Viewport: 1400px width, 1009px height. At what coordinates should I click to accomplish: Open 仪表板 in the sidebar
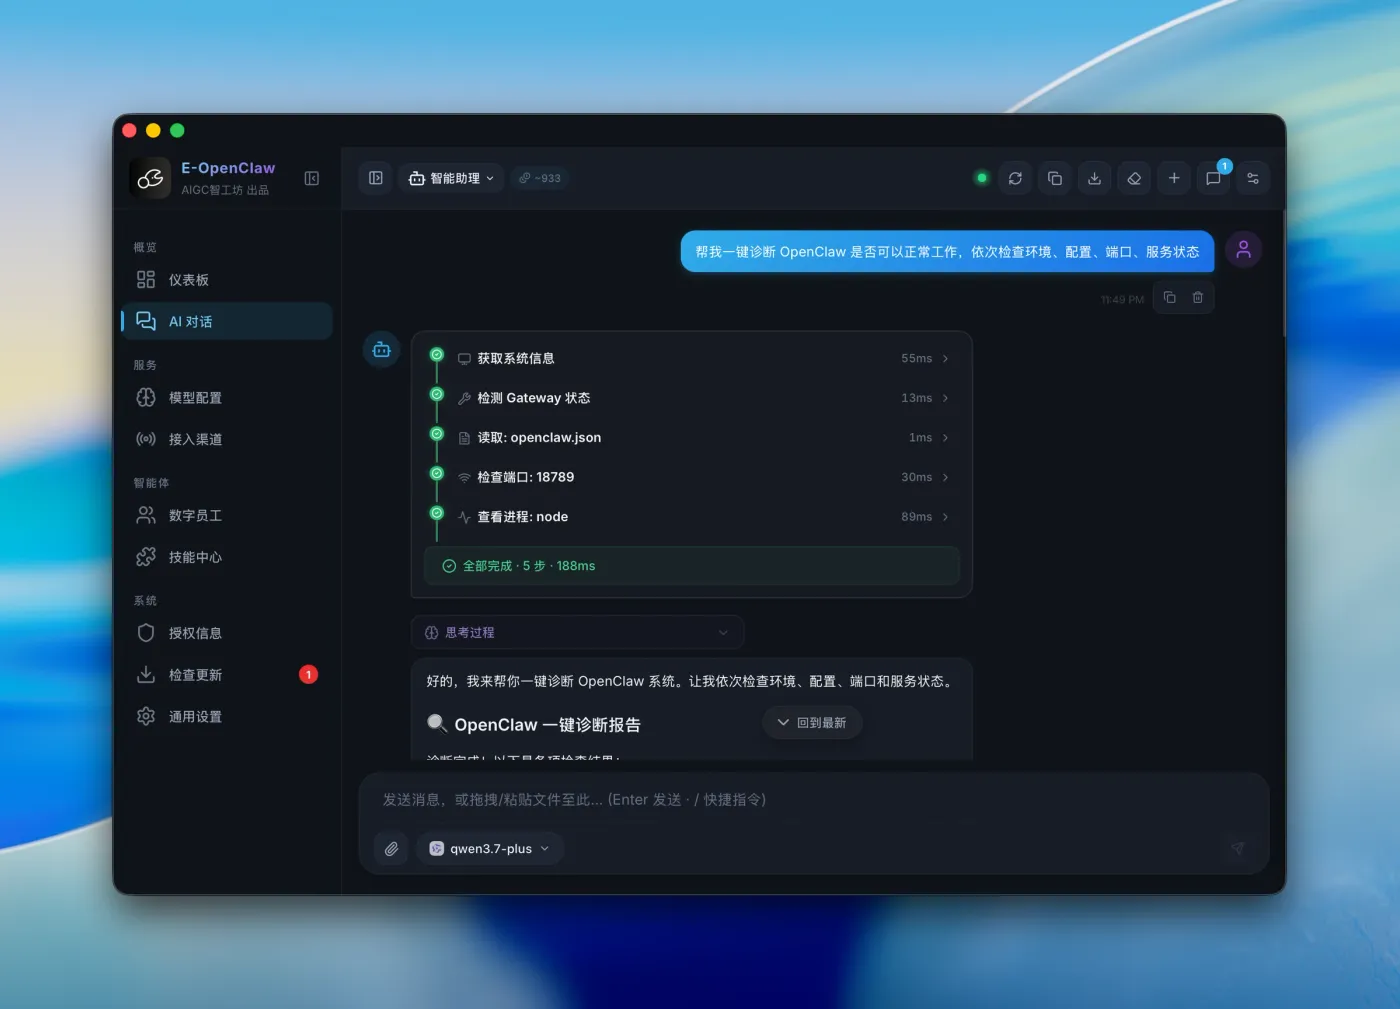pyautogui.click(x=227, y=280)
